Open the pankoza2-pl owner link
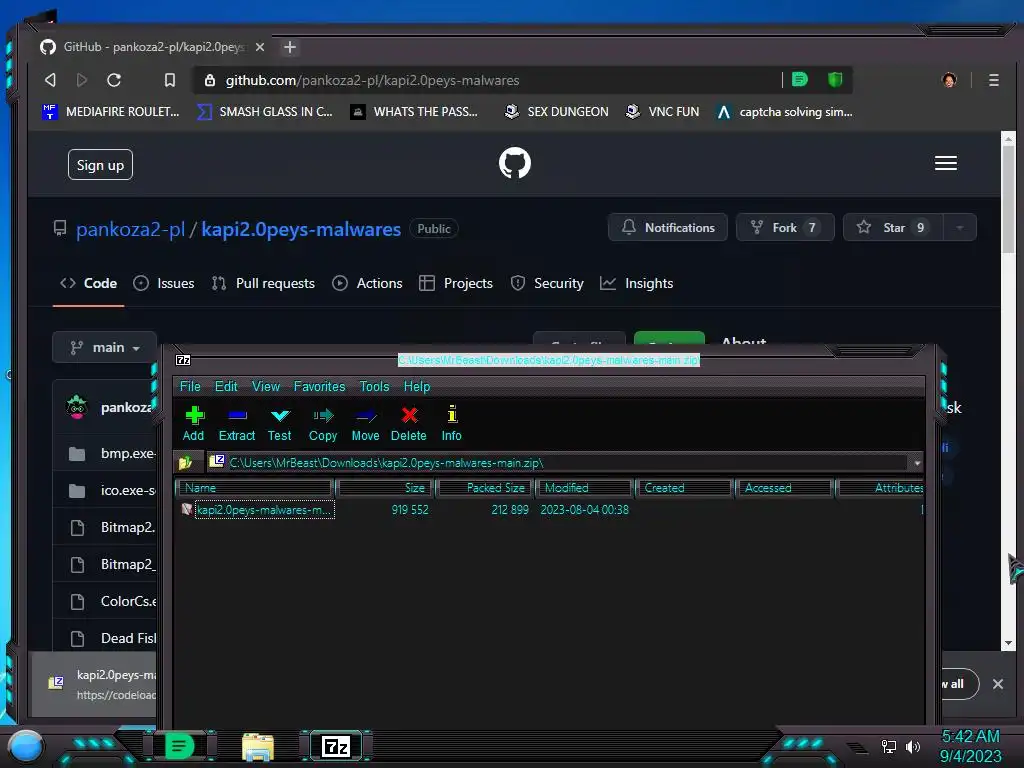Screen dimensions: 1024x768 131,229
